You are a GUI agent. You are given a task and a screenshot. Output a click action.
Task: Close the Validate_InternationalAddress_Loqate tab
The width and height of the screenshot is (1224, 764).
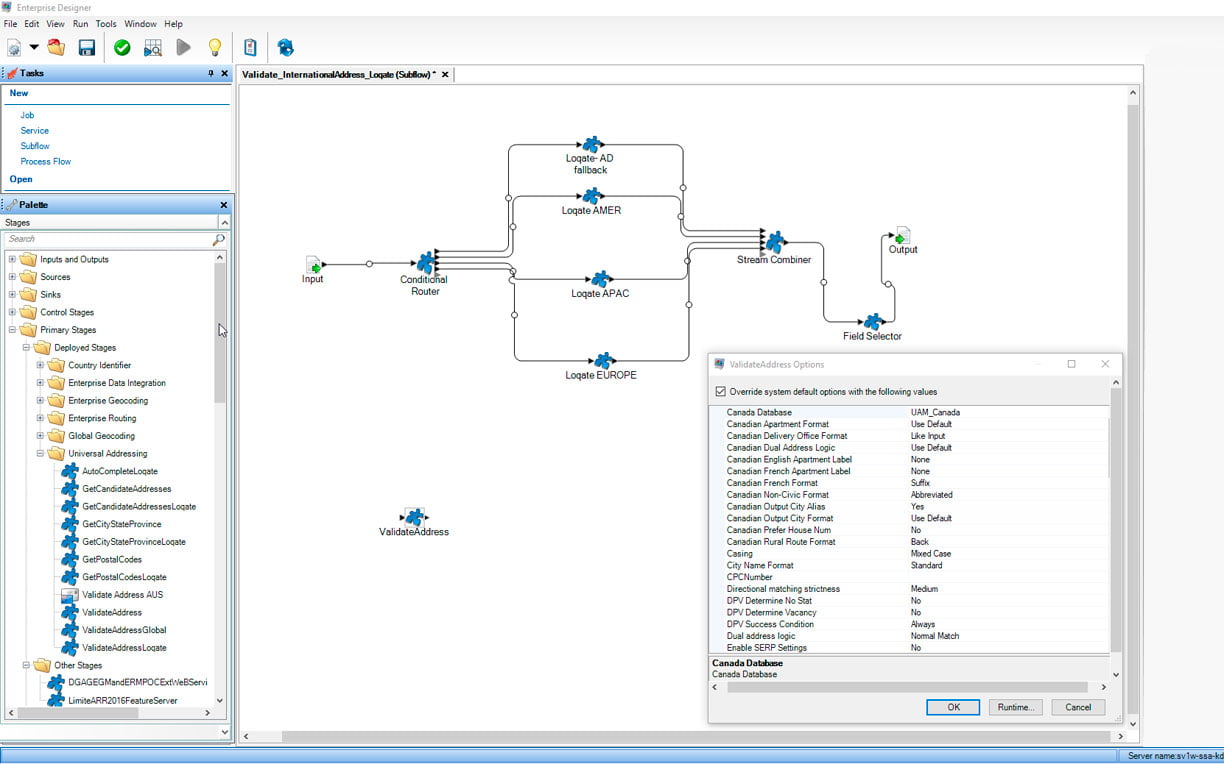445,74
